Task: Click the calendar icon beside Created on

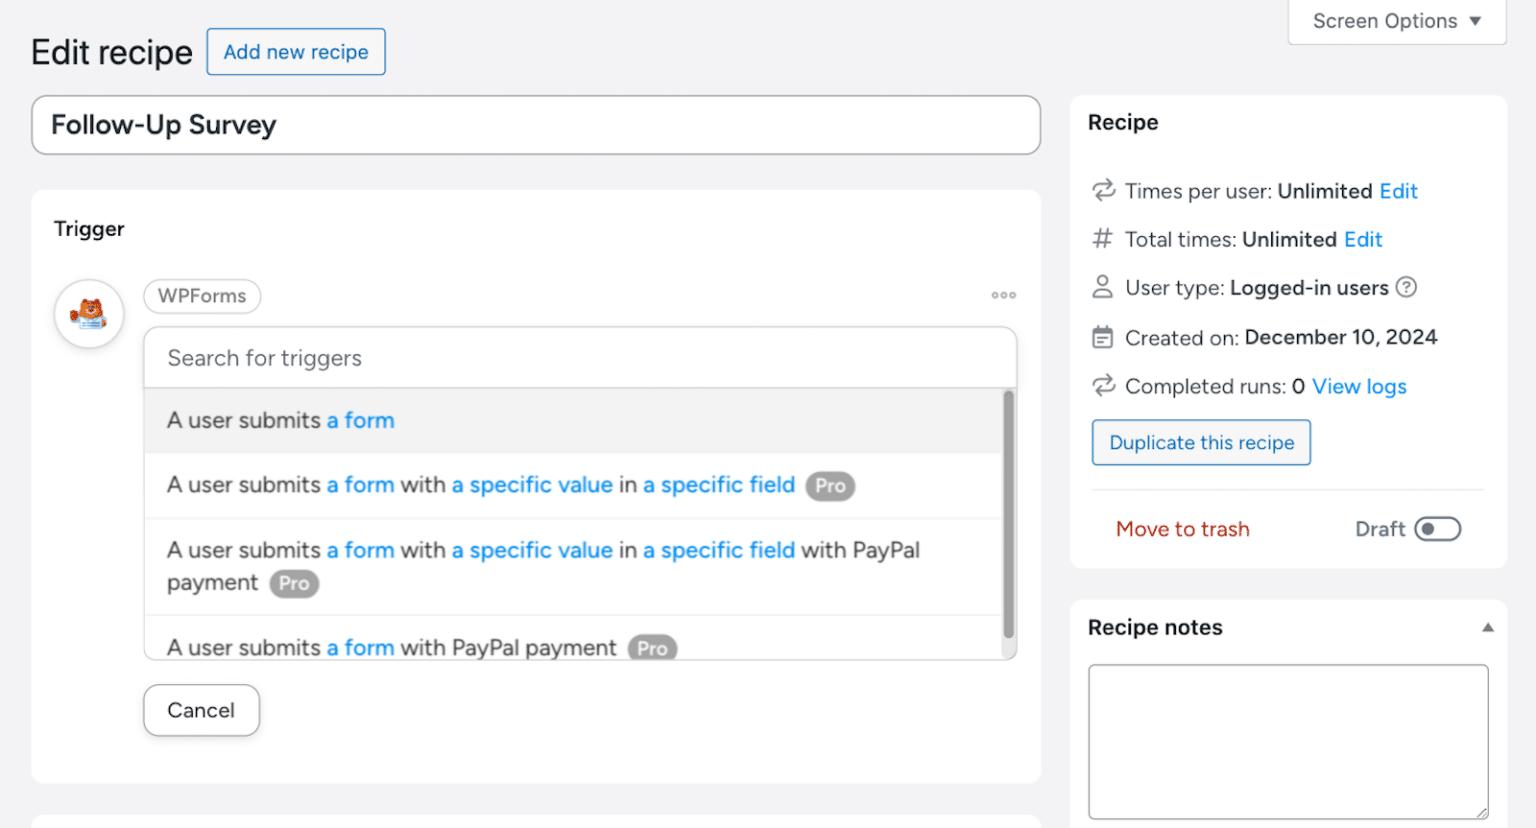Action: click(x=1102, y=337)
